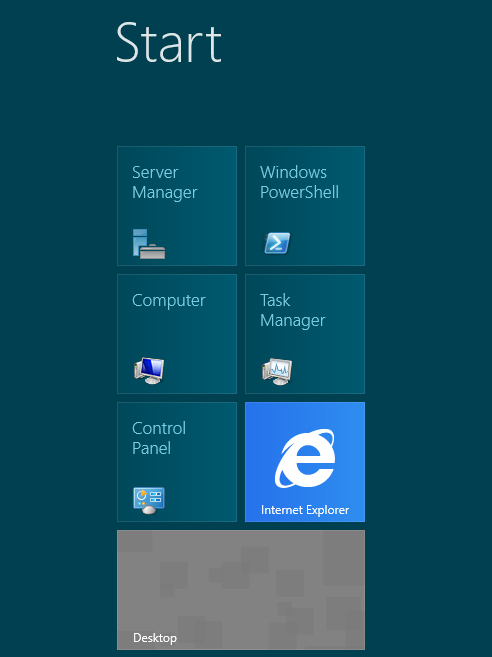The image size is (492, 657).
Task: Start Task Manager via its graph icon
Action: [x=277, y=371]
